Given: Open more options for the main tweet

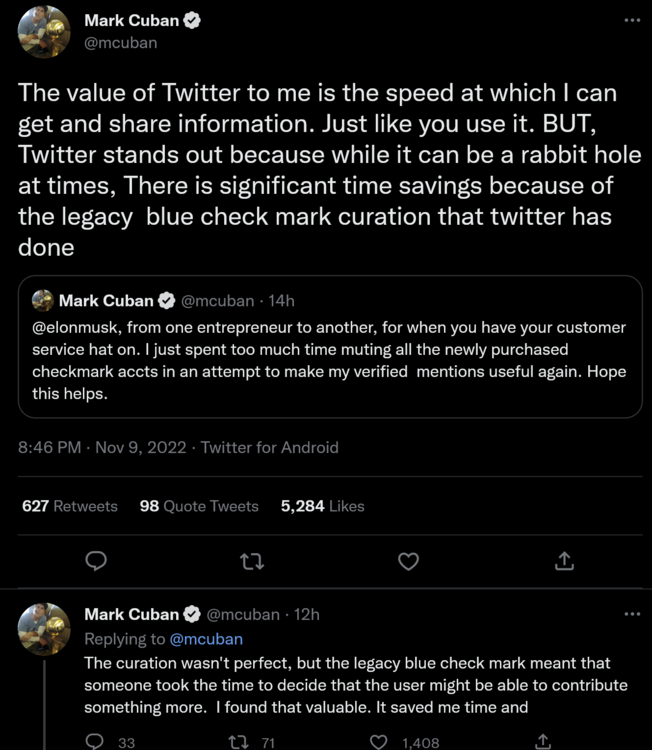Looking at the screenshot, I should (x=630, y=20).
